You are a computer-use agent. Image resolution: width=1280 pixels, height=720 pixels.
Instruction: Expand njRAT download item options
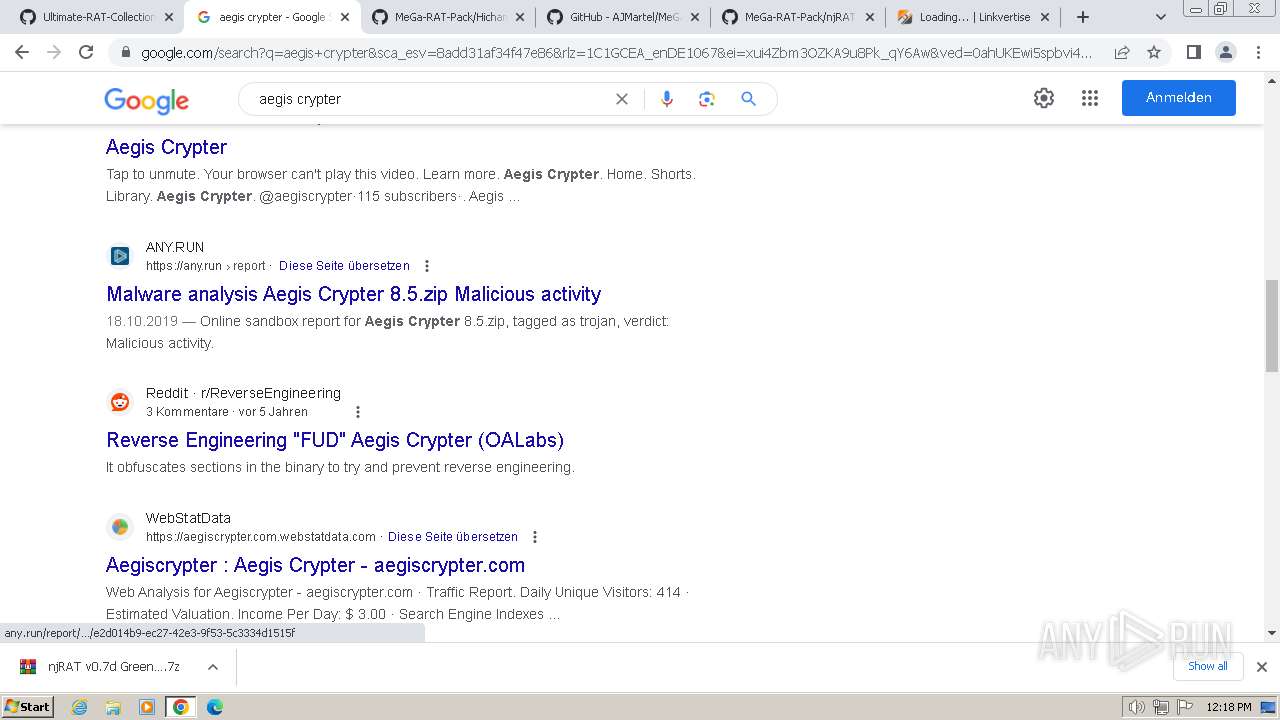(x=212, y=667)
